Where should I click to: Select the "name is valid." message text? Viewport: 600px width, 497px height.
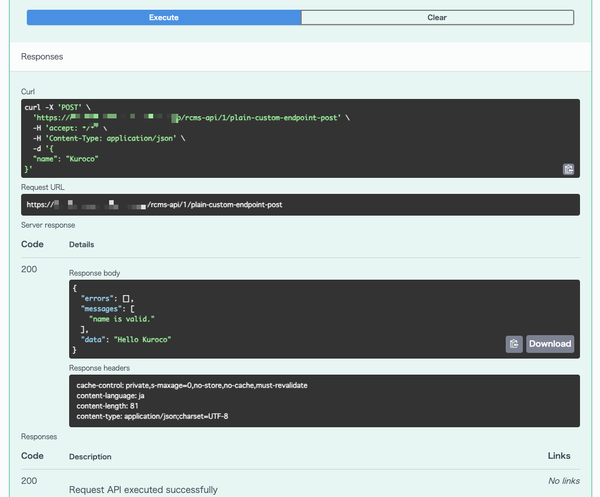click(122, 319)
